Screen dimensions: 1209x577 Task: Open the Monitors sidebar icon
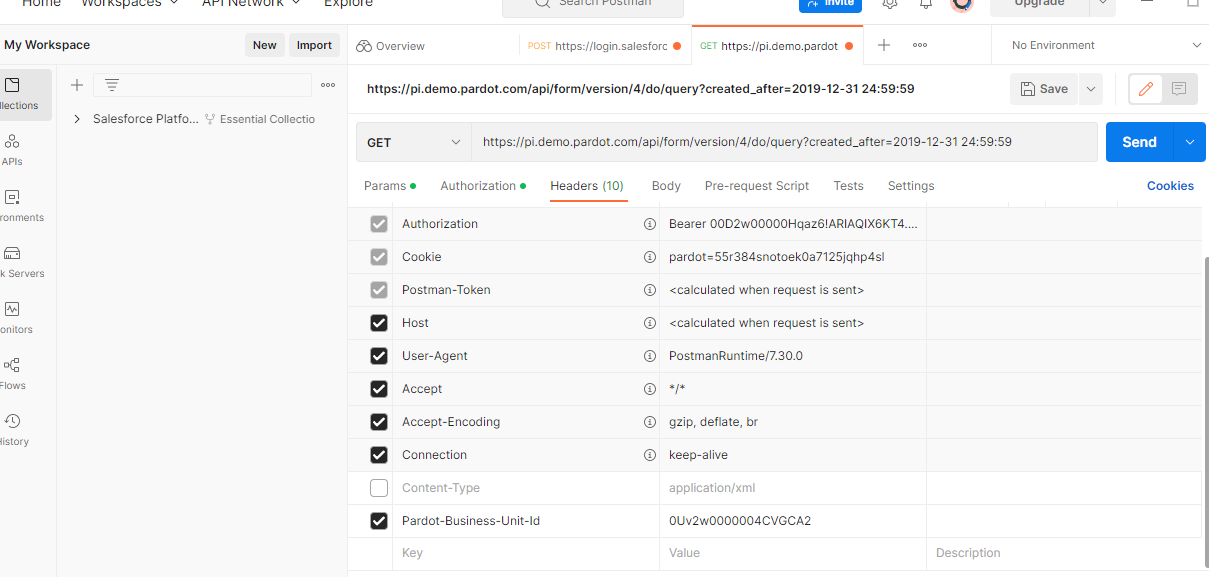point(12,317)
